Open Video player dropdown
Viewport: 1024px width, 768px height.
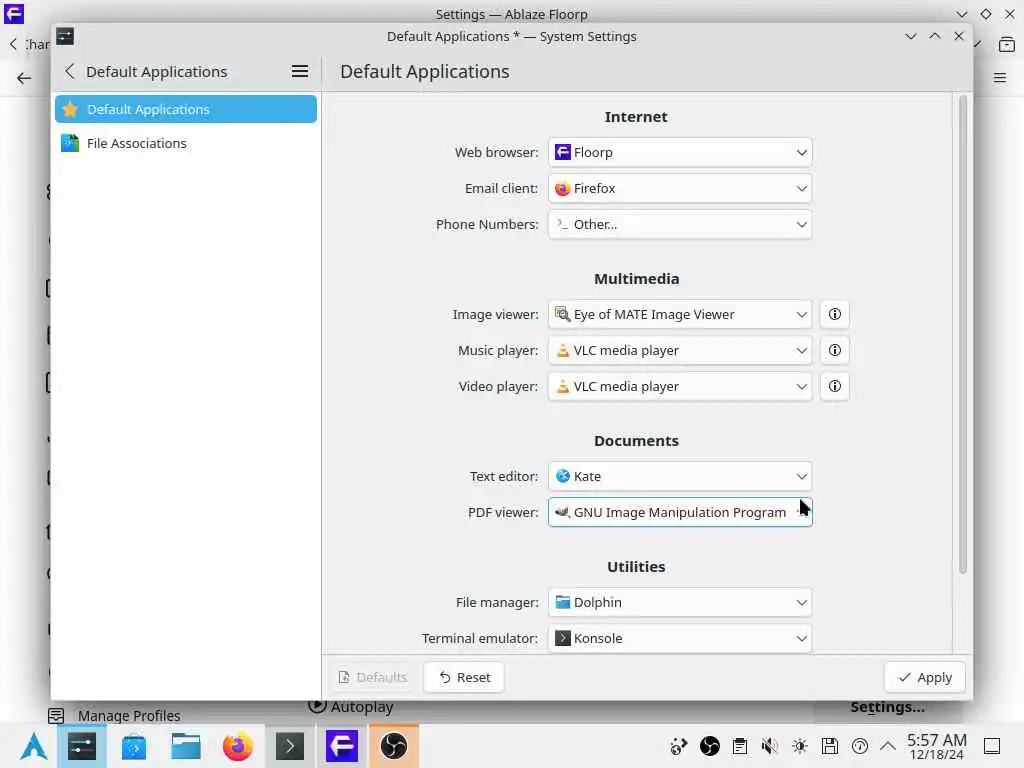click(680, 386)
